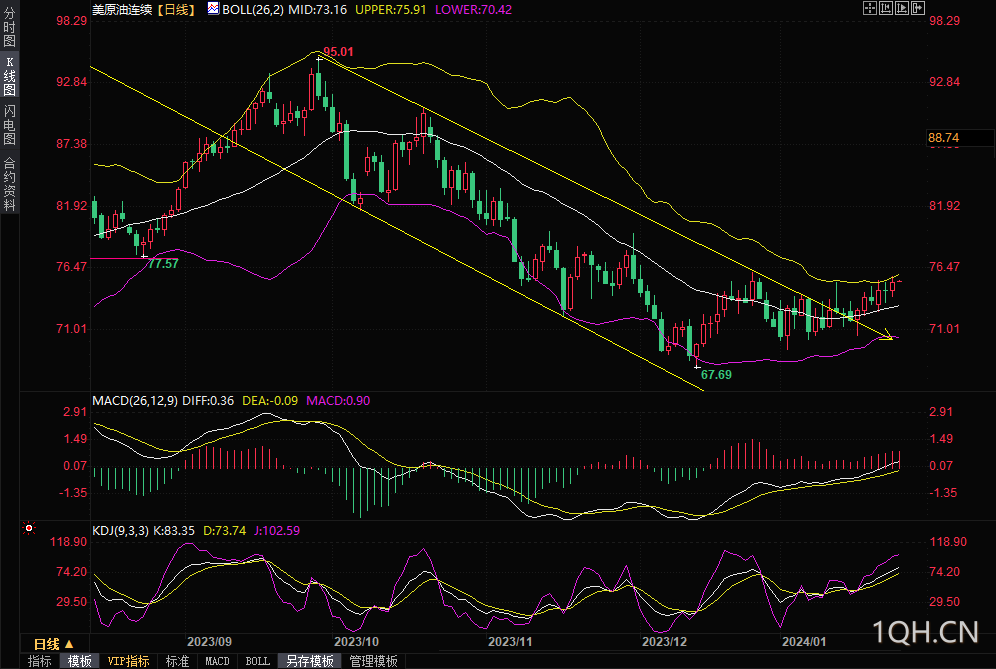The image size is (996, 669).
Task: Click the jump-to-start chart icon
Action: pos(885,8)
